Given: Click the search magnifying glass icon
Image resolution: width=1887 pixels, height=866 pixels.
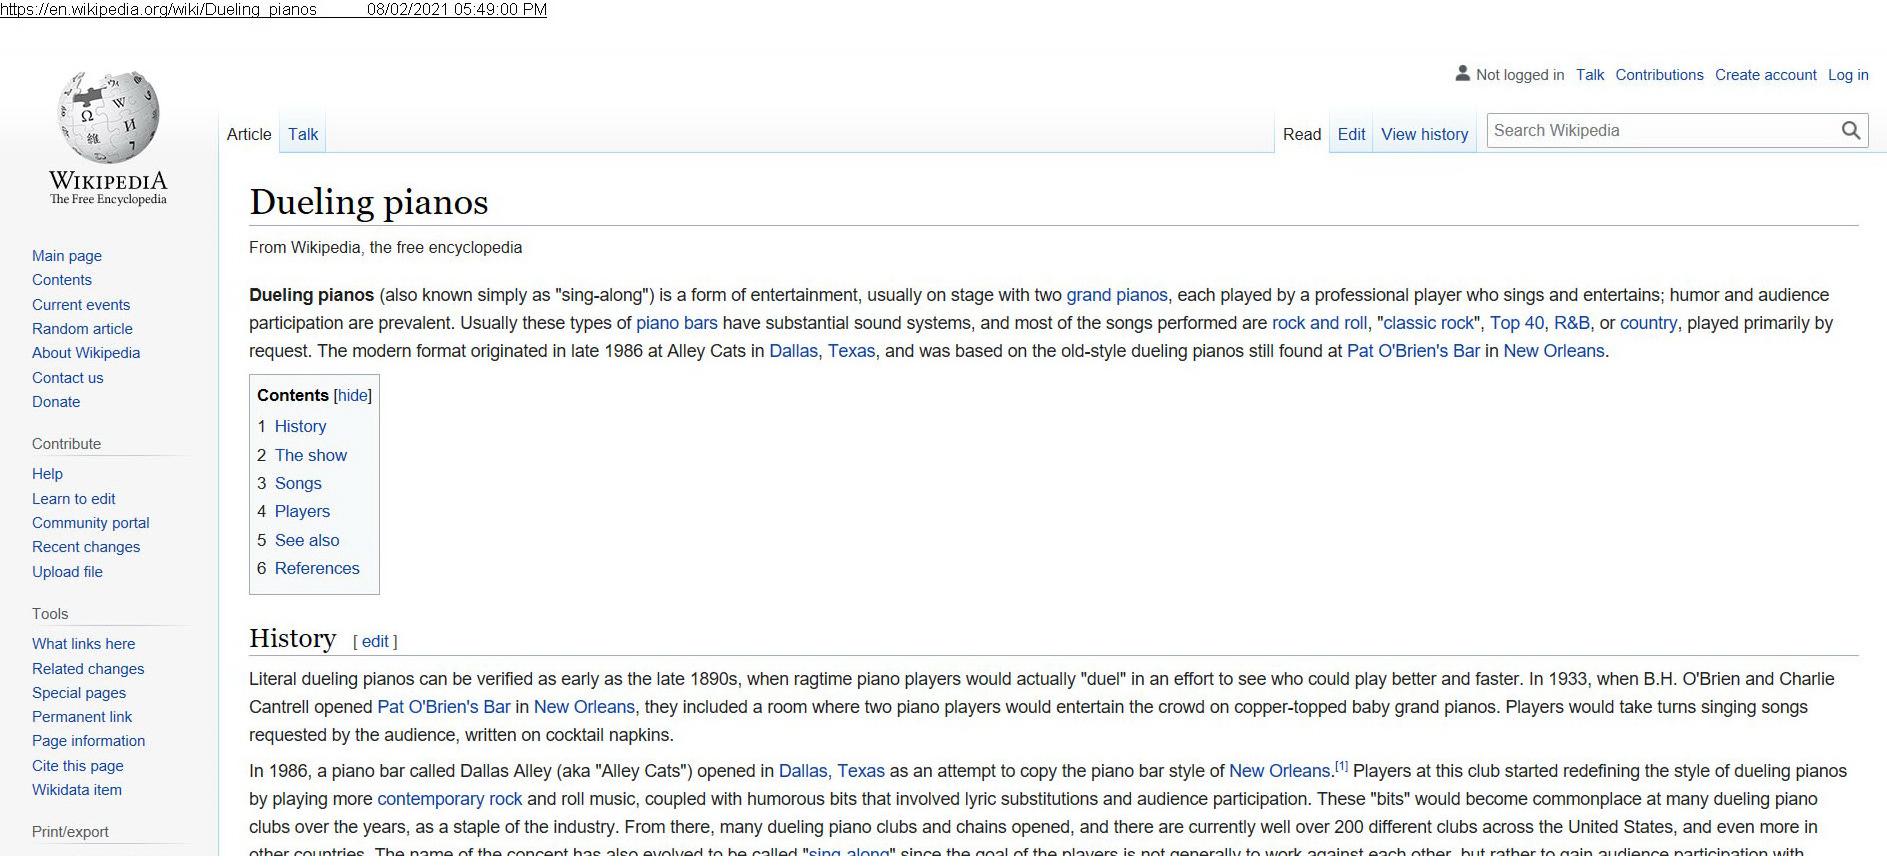Looking at the screenshot, I should pos(1851,131).
